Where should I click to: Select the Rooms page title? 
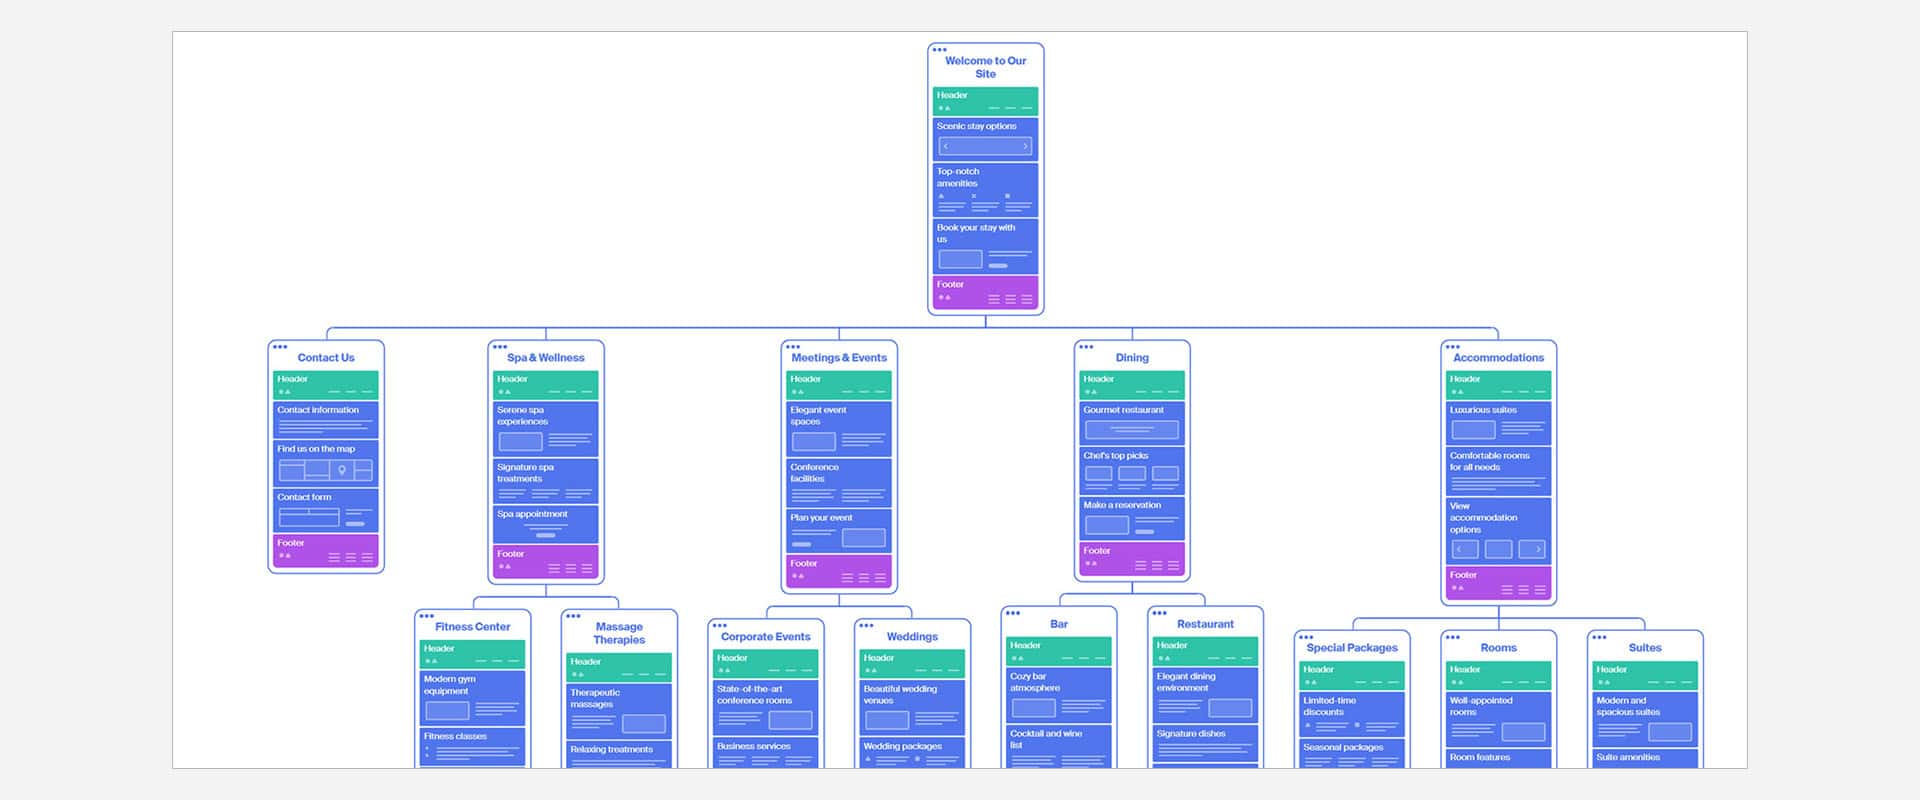click(1498, 648)
